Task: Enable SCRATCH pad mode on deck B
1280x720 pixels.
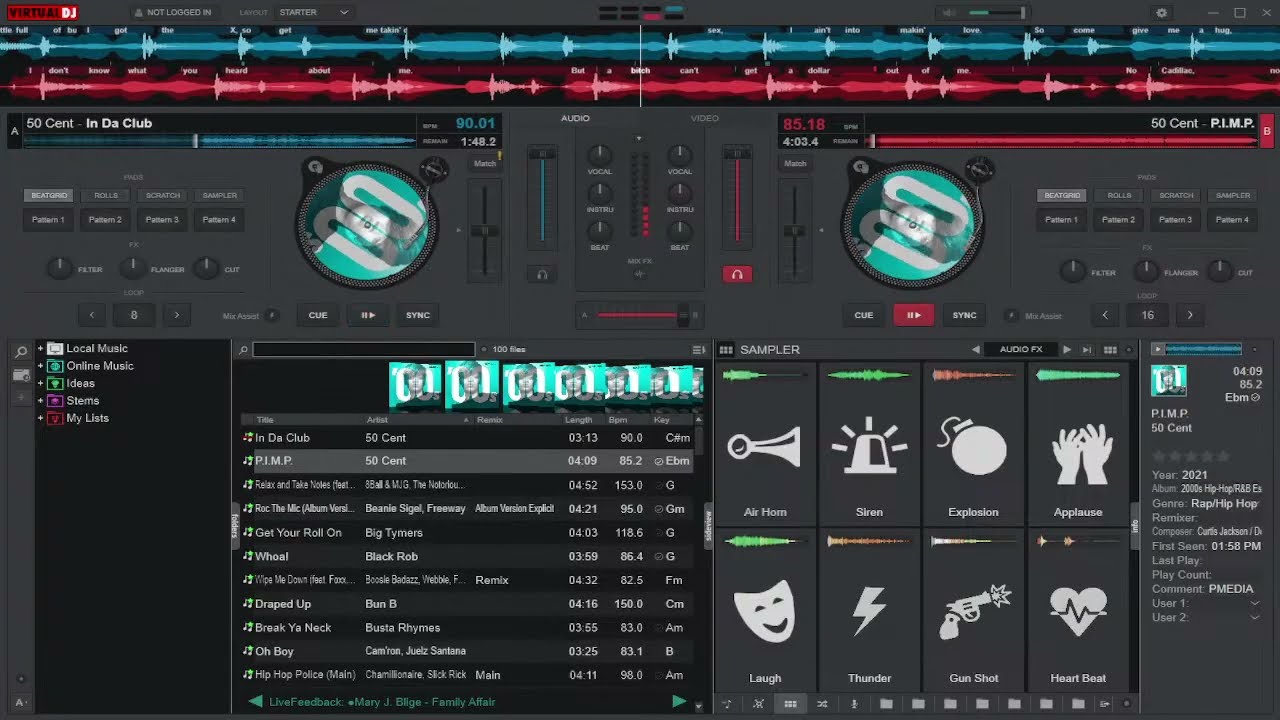Action: point(1176,195)
